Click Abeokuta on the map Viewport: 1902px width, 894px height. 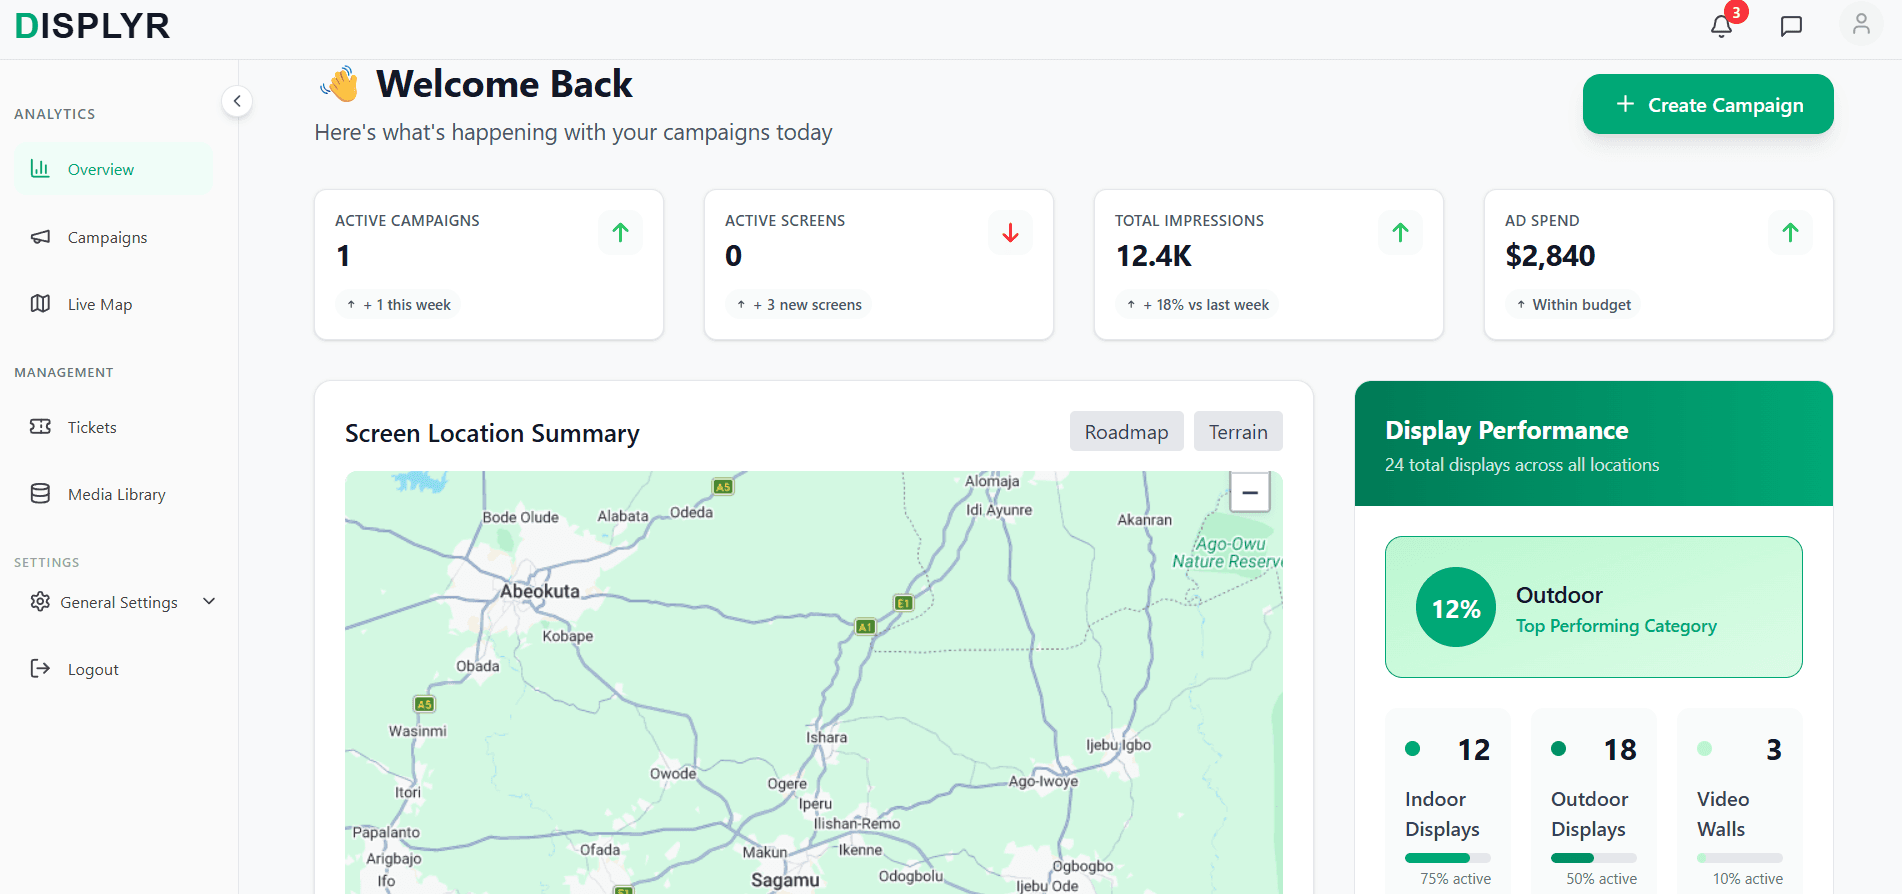coord(539,591)
